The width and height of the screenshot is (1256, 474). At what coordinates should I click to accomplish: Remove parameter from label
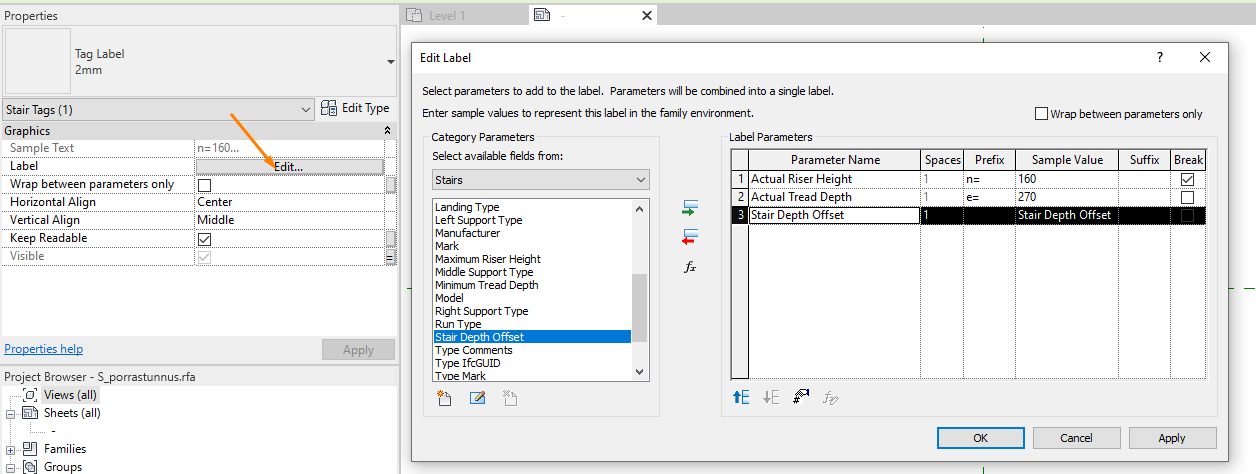pos(690,237)
